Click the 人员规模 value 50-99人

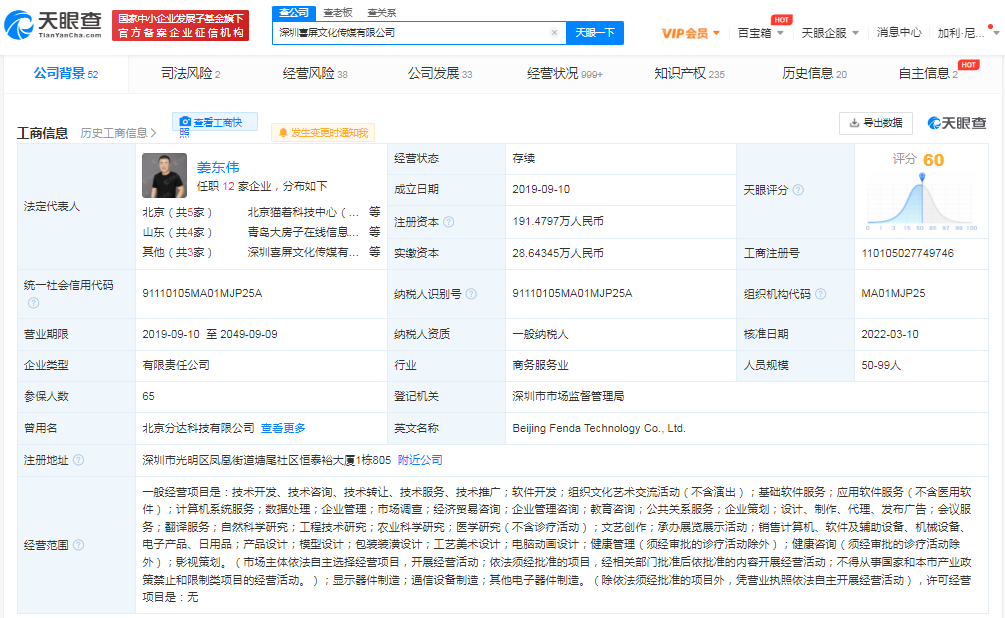881,365
